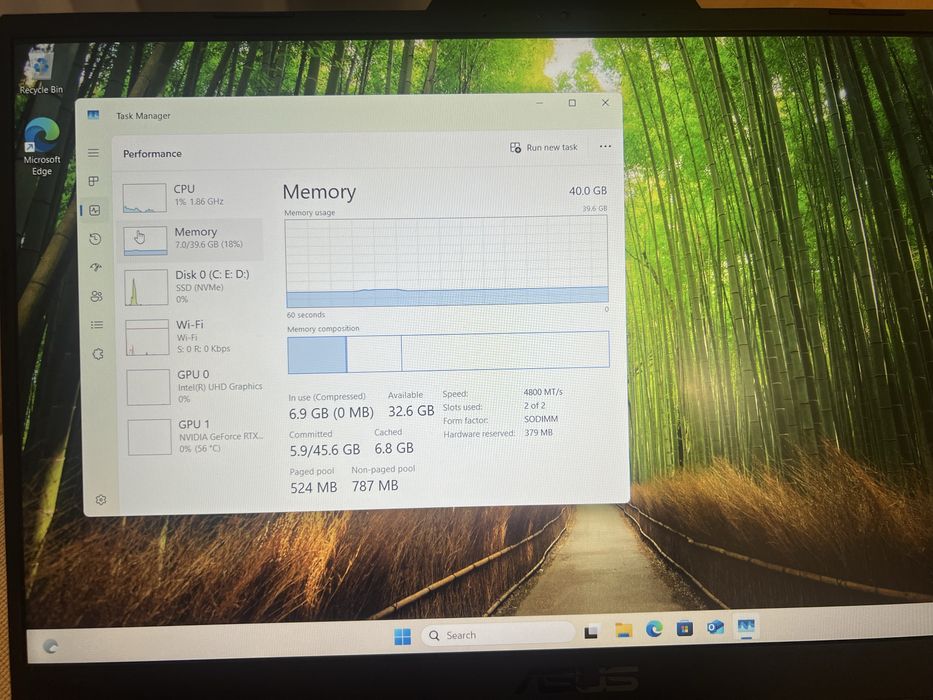Click the 6.8 GB cached value
Screen dimensions: 933x700
coord(394,448)
